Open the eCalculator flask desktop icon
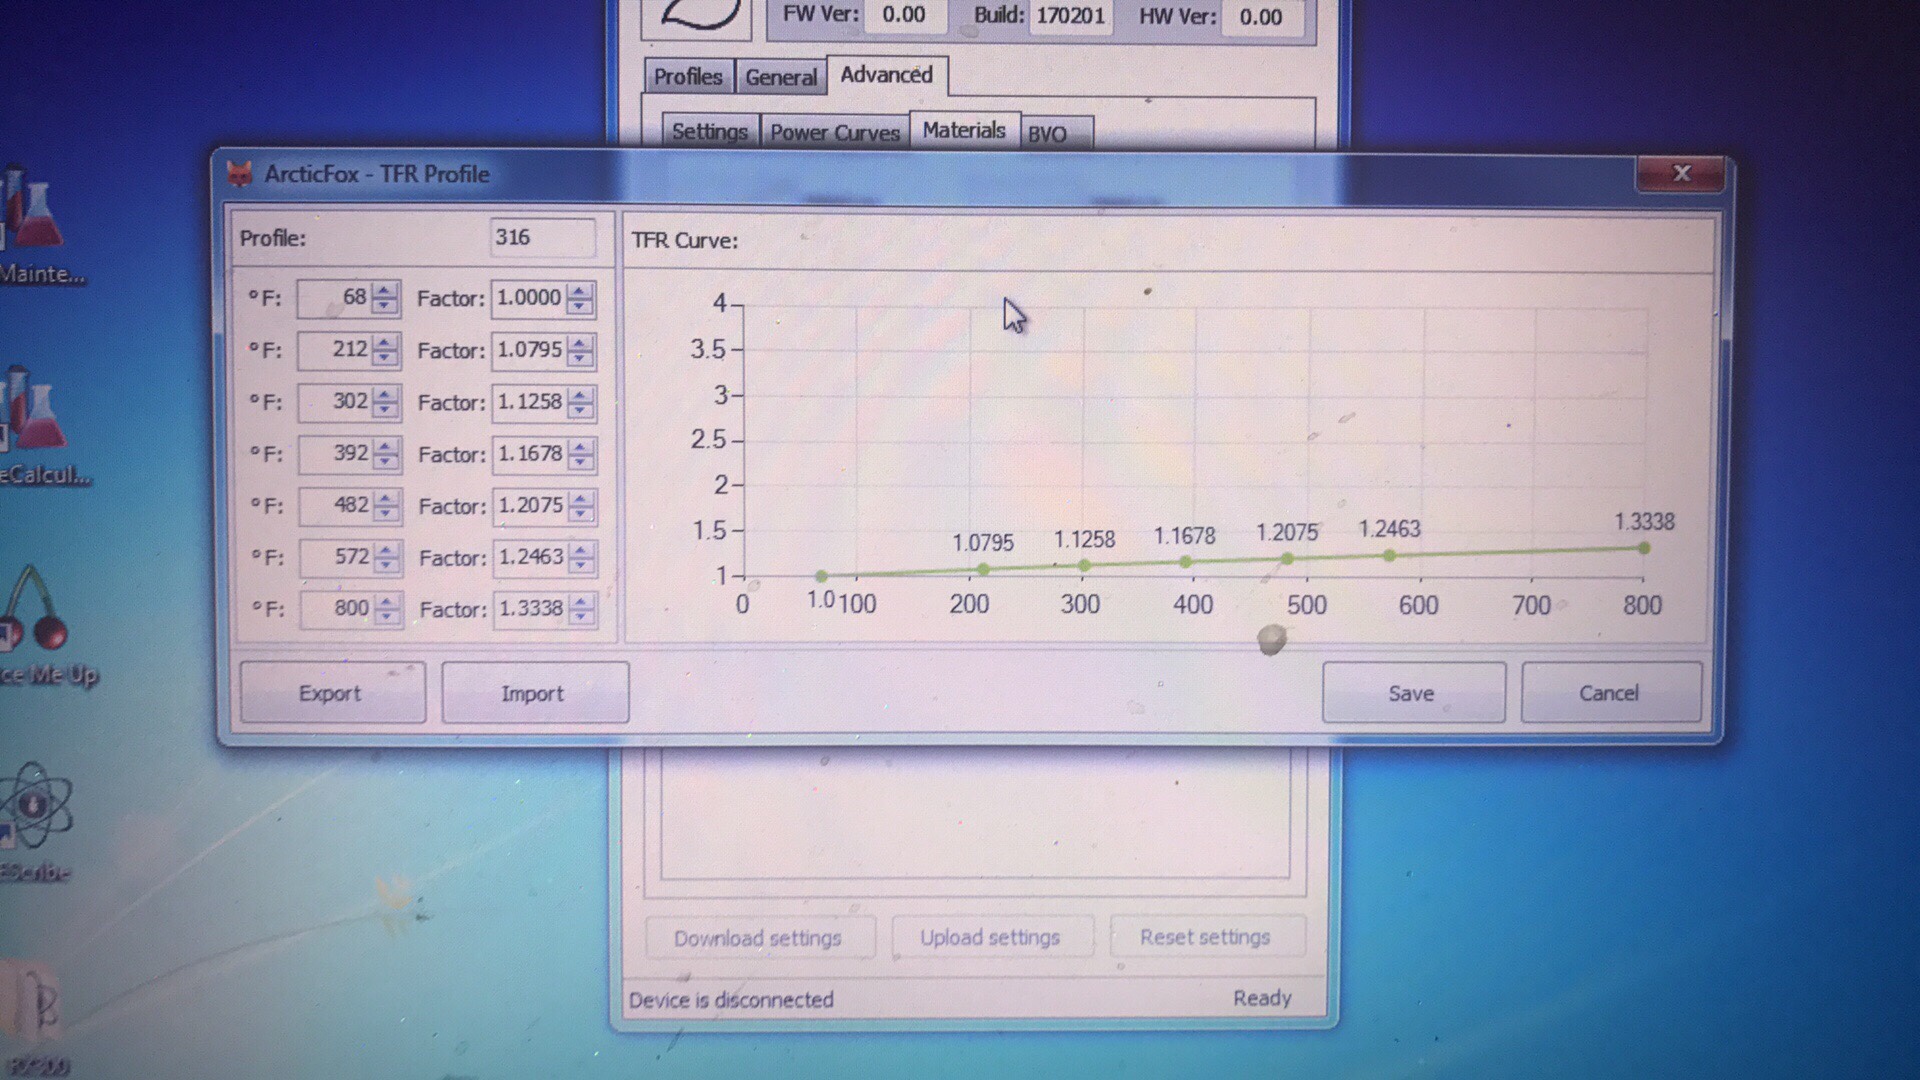The height and width of the screenshot is (1080, 1920). coord(33,410)
